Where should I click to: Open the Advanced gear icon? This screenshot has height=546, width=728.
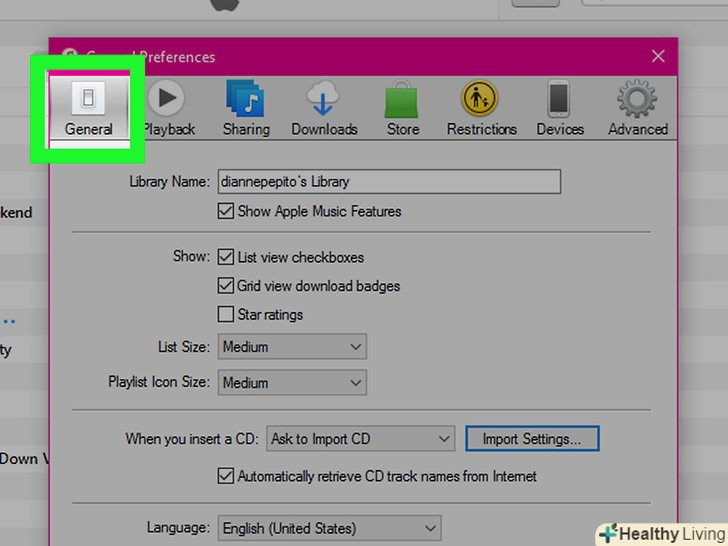point(637,98)
